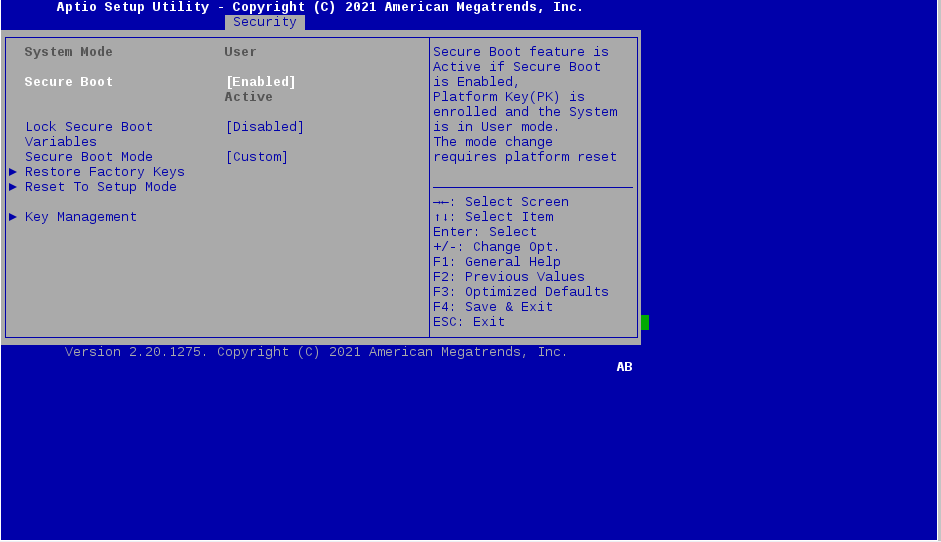Open the Secure Boot Mode [Custom] option
This screenshot has width=941, height=542.
(256, 157)
